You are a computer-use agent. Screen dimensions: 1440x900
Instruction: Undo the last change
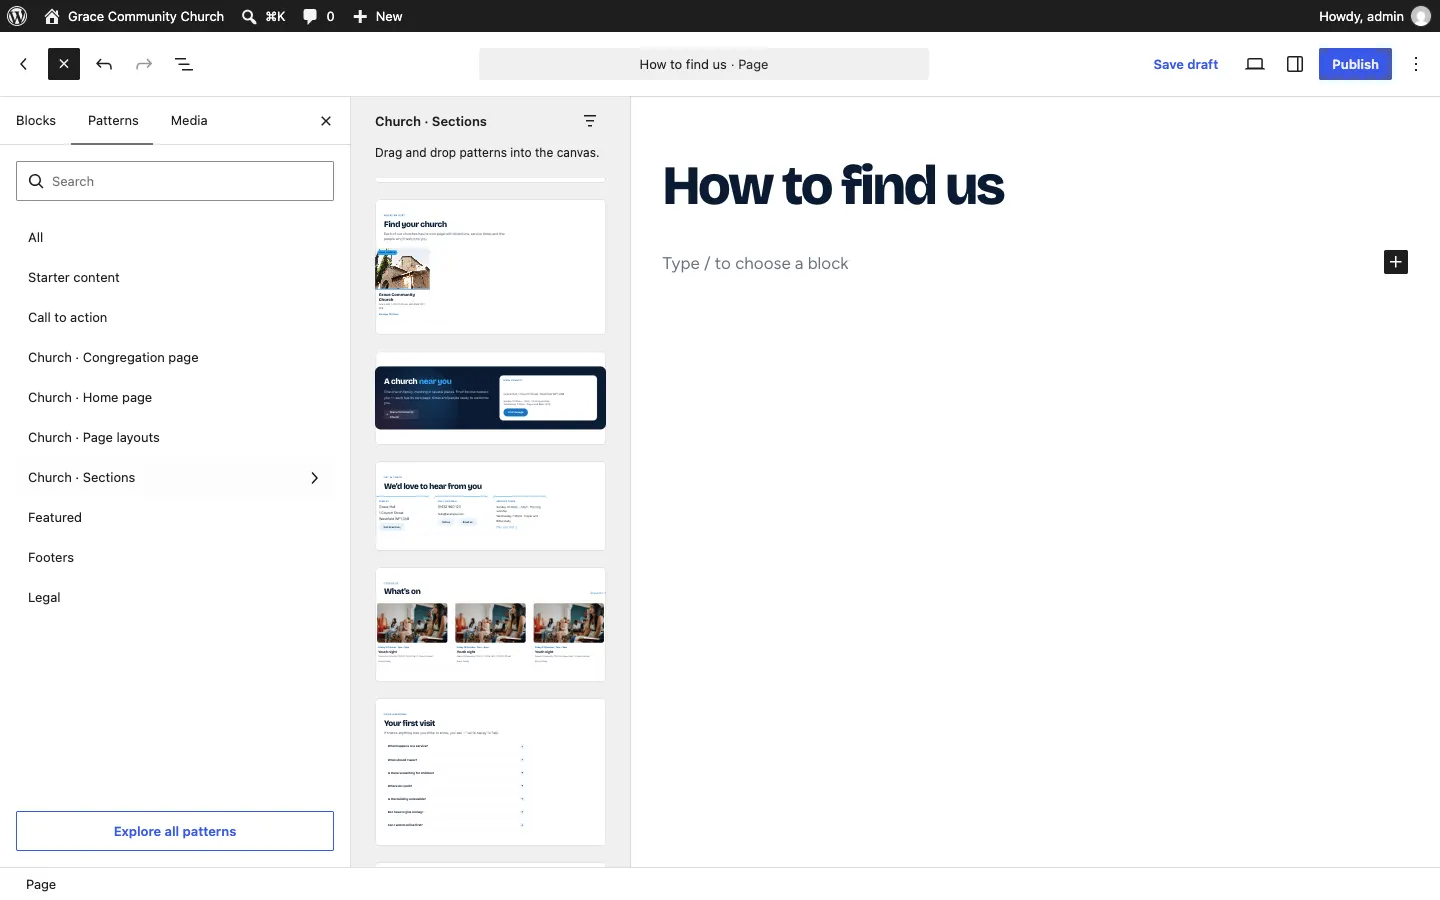tap(104, 64)
